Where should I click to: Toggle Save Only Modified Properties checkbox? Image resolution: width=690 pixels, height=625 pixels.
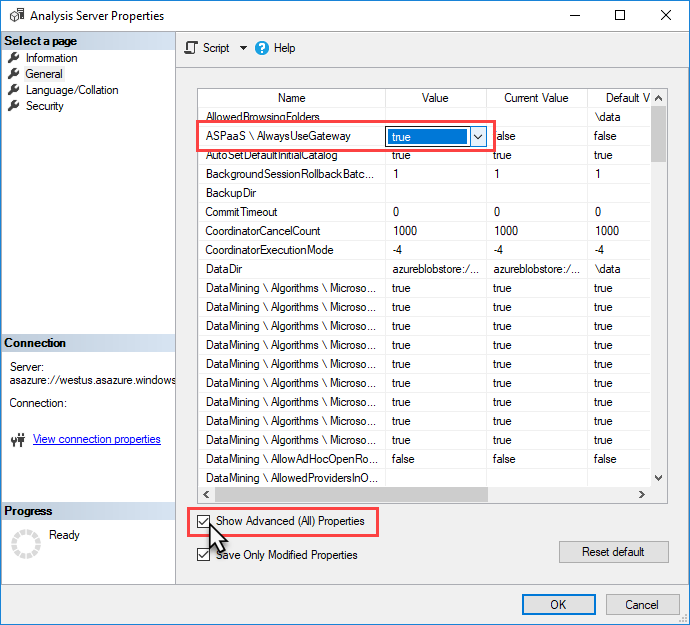click(204, 555)
